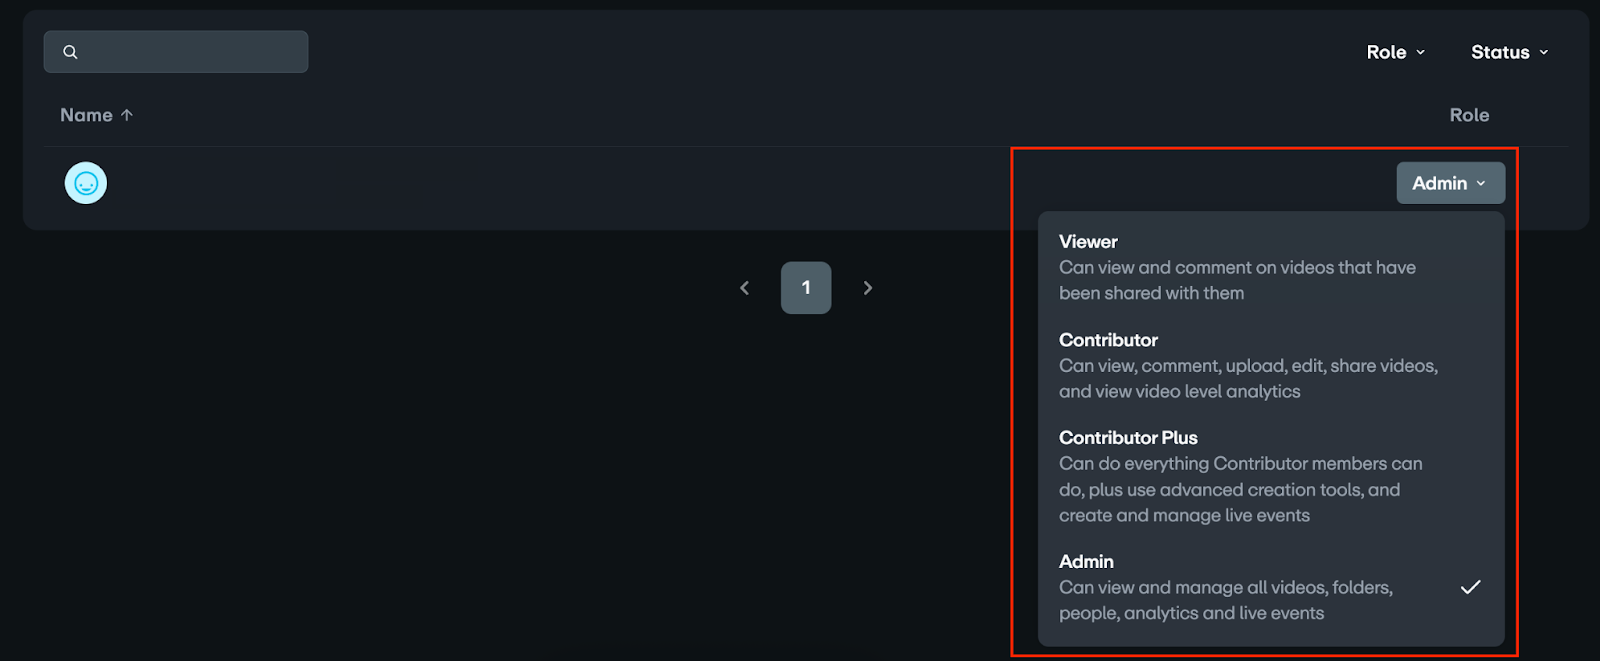
Task: Select the Admin role option
Action: pos(1226,587)
